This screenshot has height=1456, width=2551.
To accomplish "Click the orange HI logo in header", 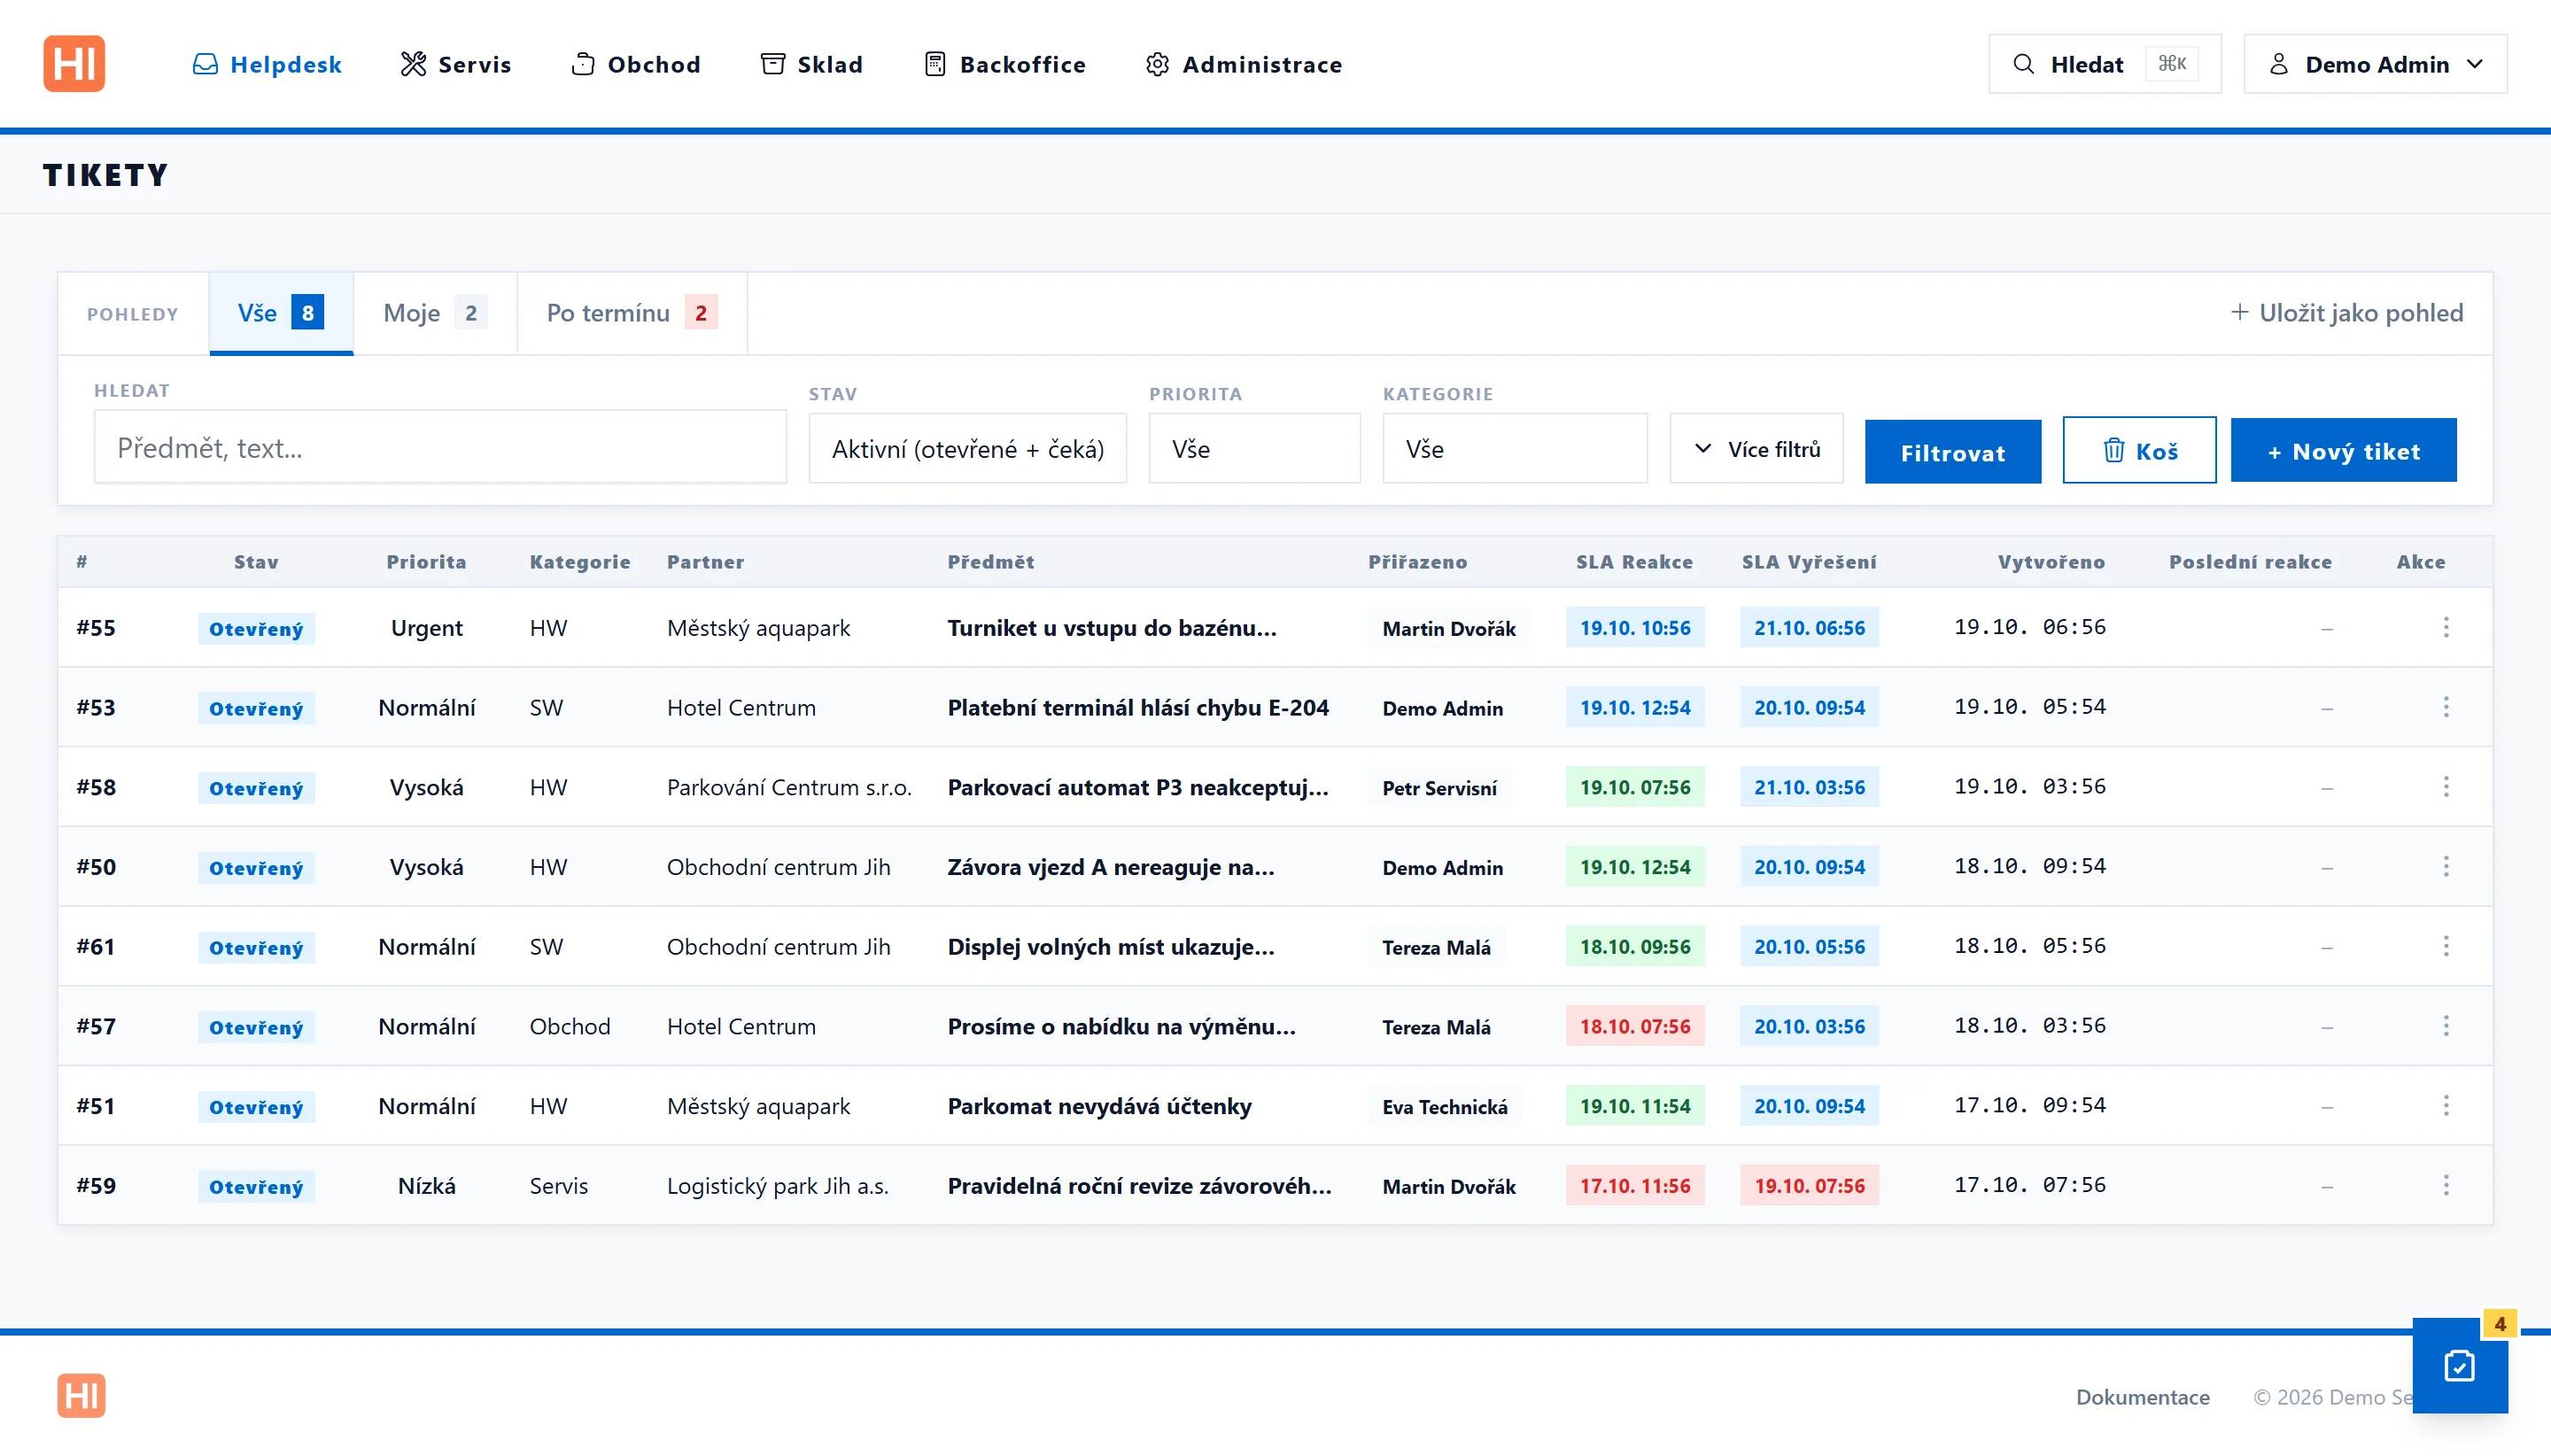I will click(x=74, y=64).
